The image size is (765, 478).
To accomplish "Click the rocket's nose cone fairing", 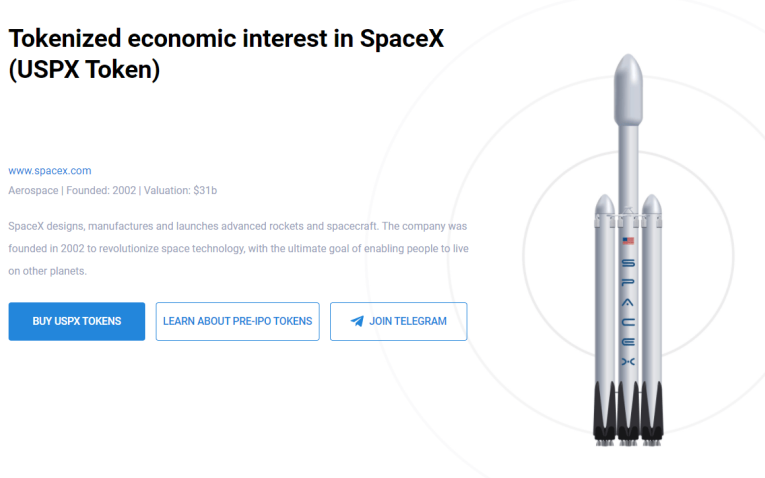I will pos(628,90).
